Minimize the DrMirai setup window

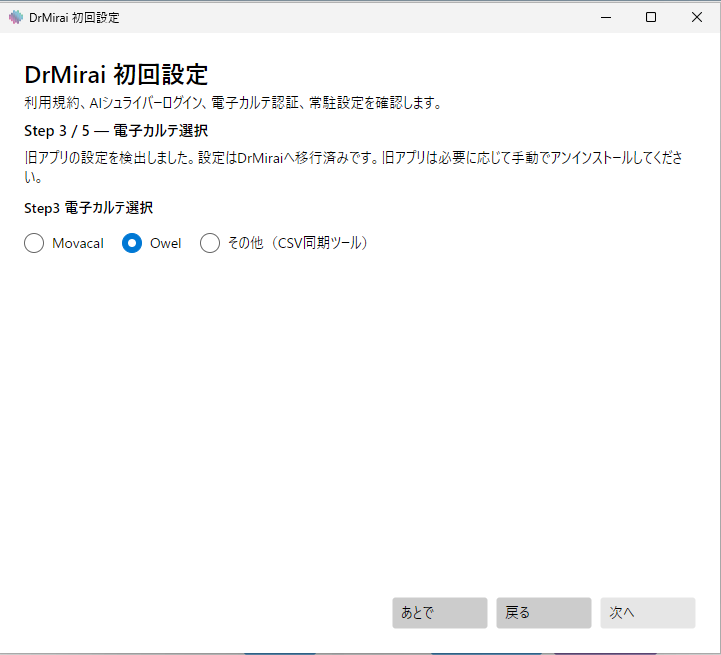tap(606, 17)
